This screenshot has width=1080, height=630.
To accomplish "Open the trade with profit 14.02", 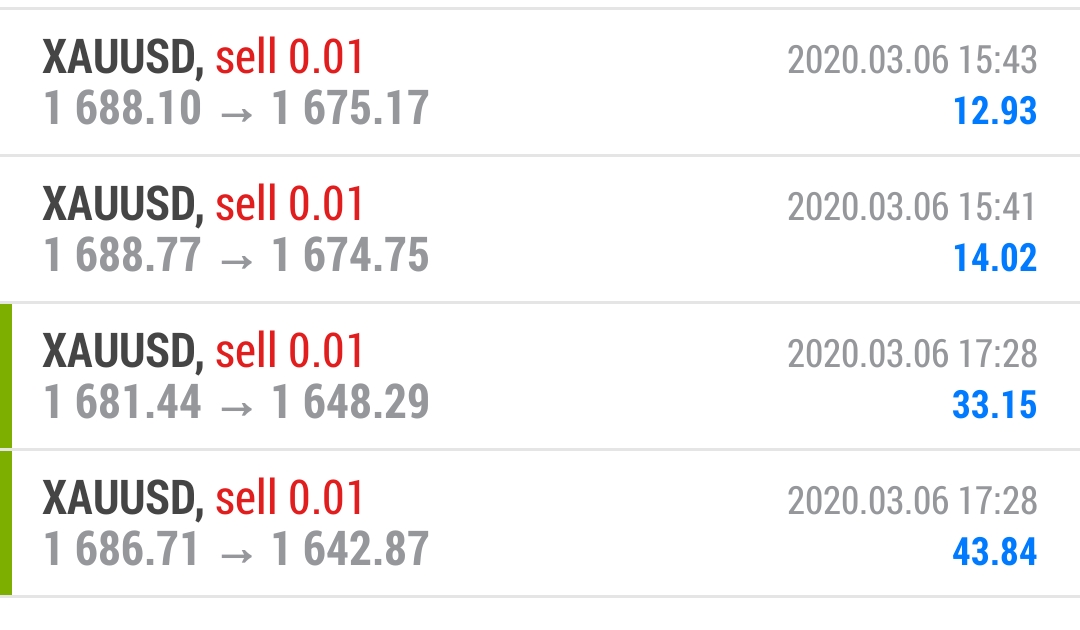I will (540, 229).
